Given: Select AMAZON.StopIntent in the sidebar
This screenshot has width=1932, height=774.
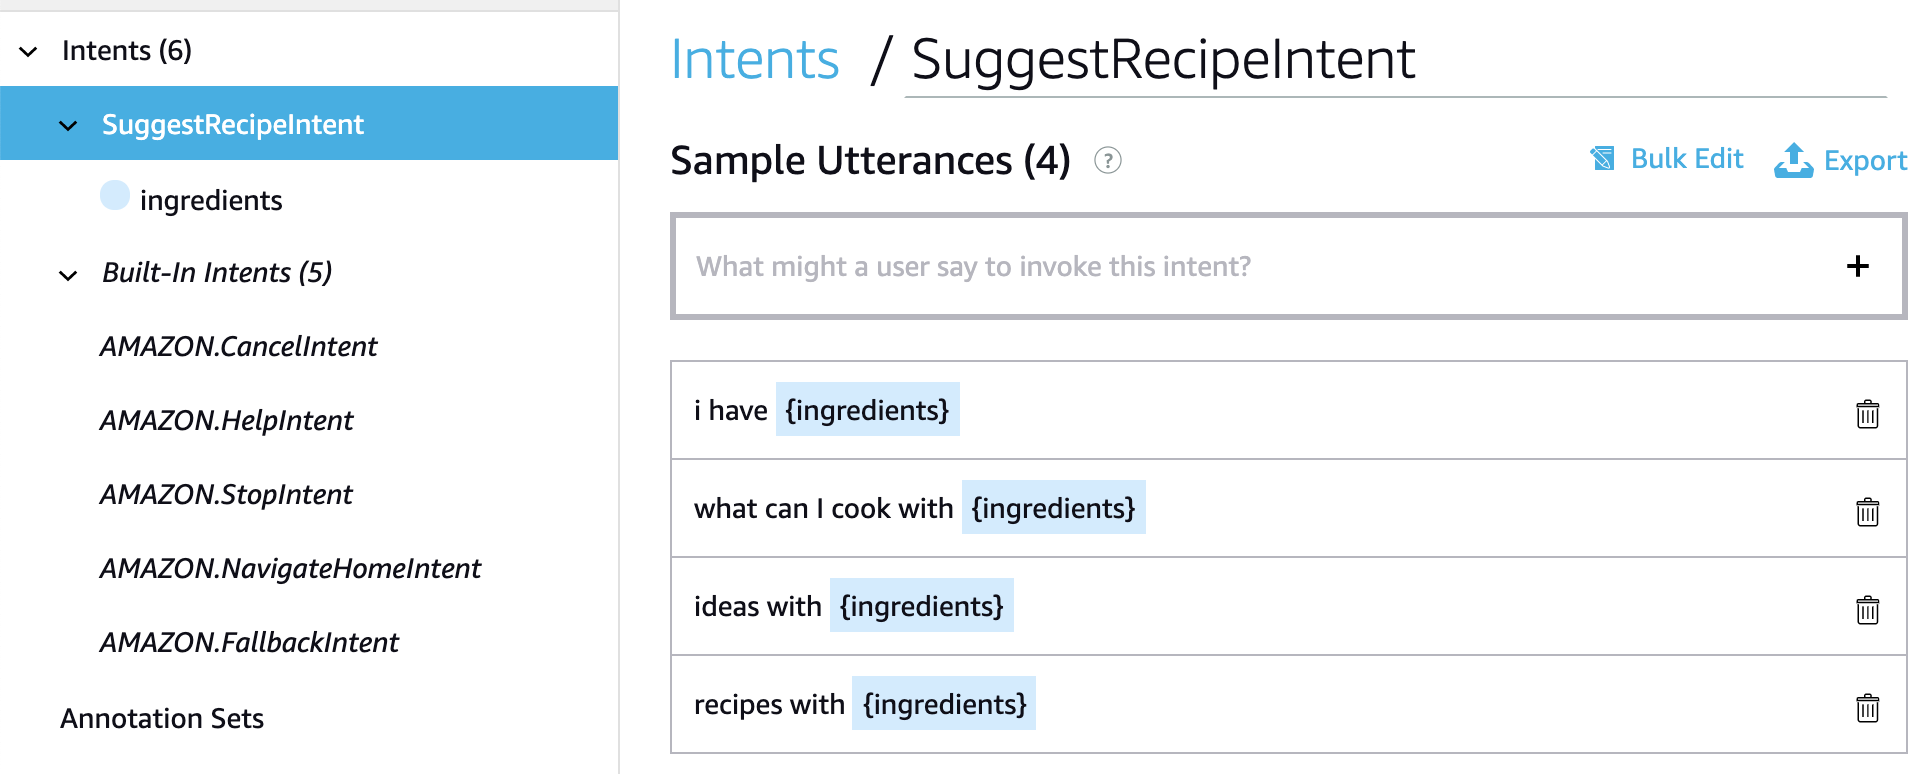Looking at the screenshot, I should tap(226, 494).
